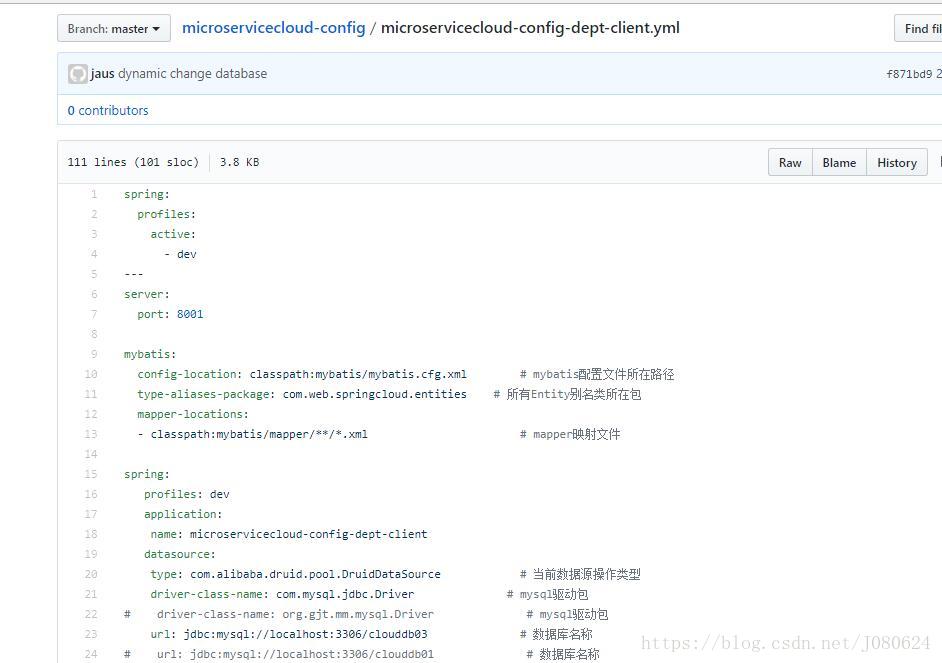Viewport: 942px width, 663px height.
Task: Click the 'classpath:mybatis/mapper/**/*.xml' line
Action: [x=378, y=434]
